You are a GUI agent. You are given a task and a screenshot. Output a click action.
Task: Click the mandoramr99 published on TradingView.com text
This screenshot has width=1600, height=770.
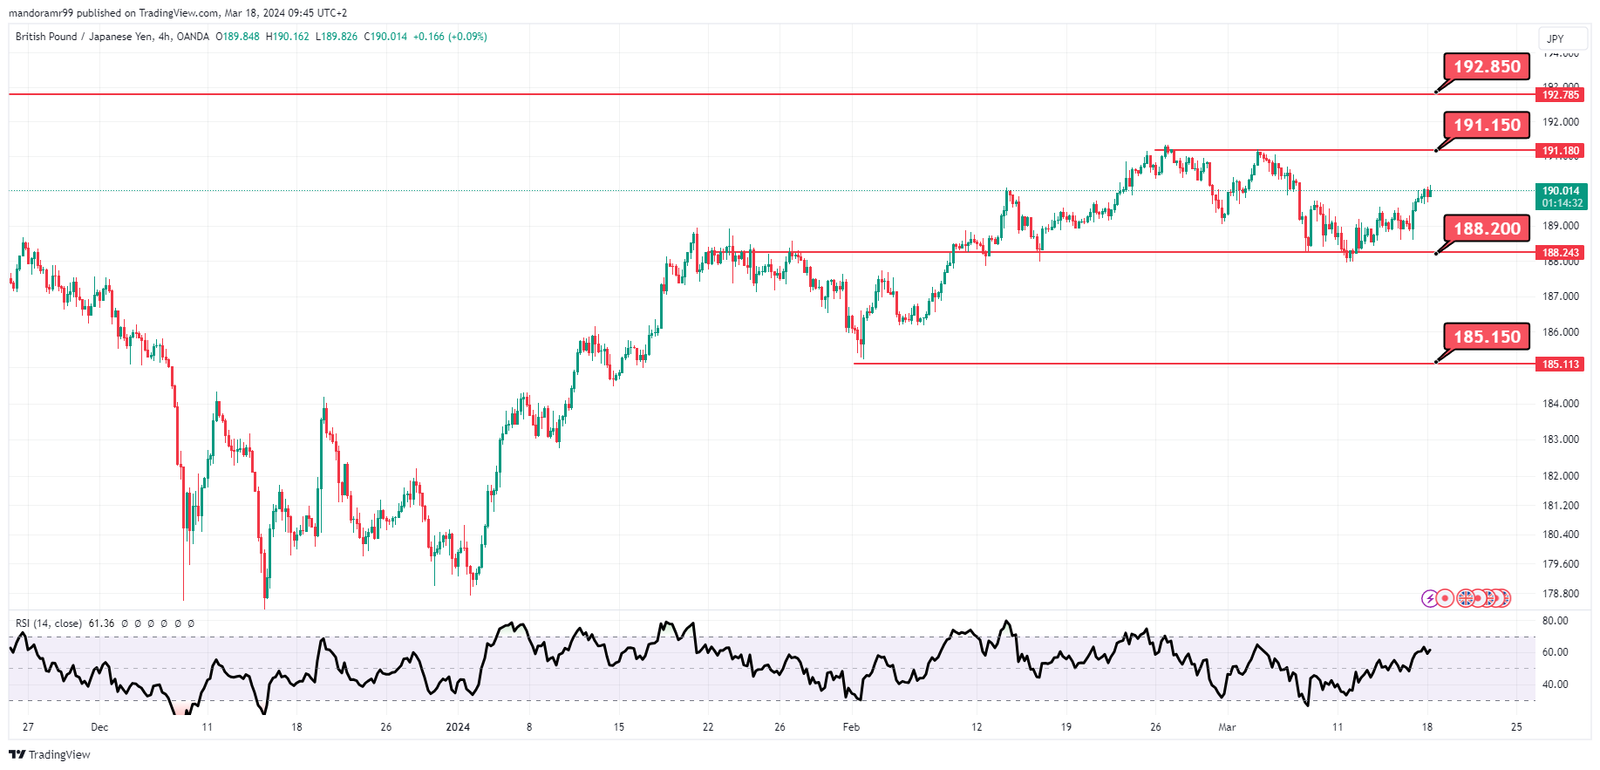[114, 13]
